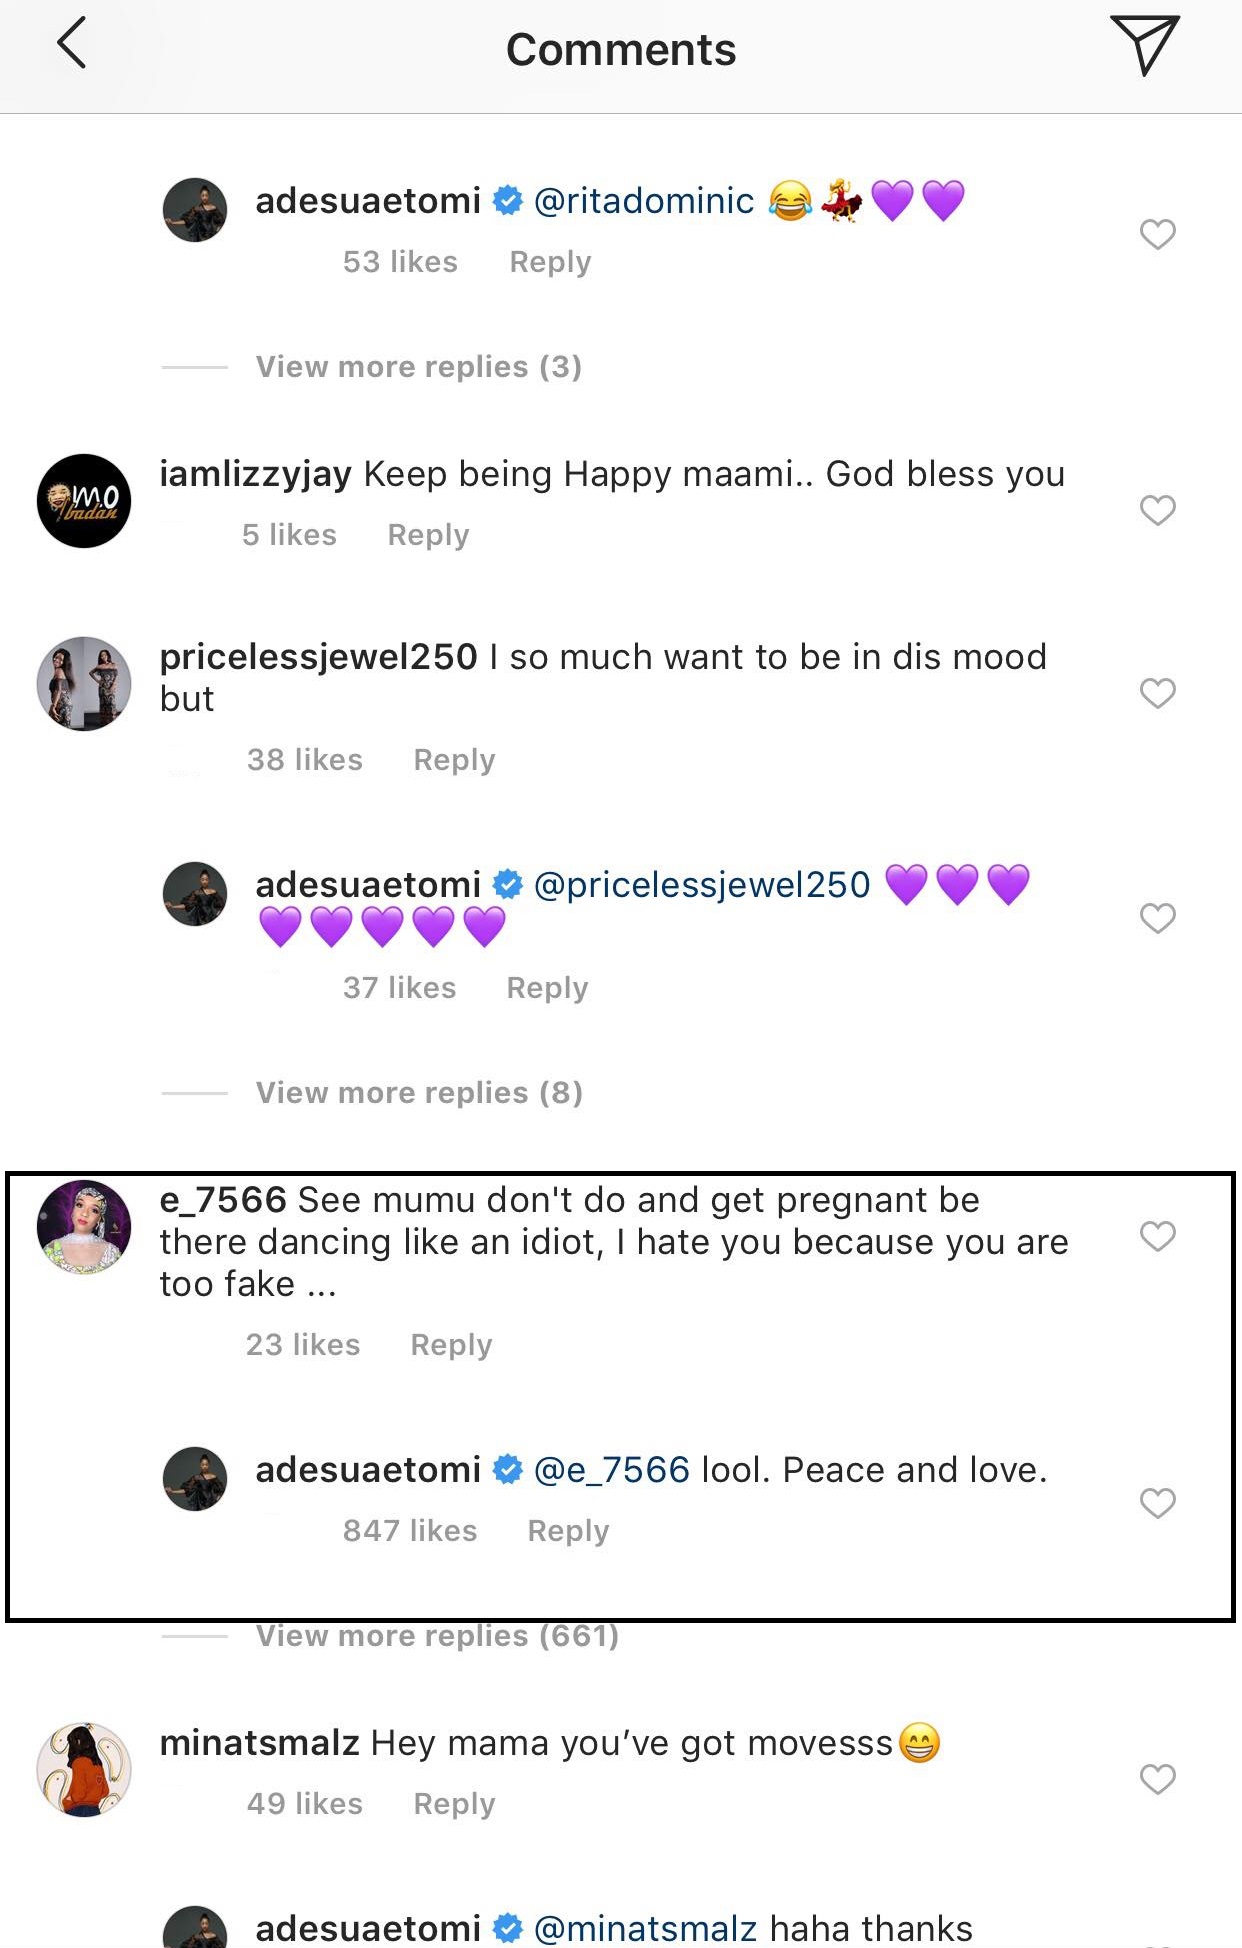Reply to the iamlizzyjay comment

coord(428,535)
